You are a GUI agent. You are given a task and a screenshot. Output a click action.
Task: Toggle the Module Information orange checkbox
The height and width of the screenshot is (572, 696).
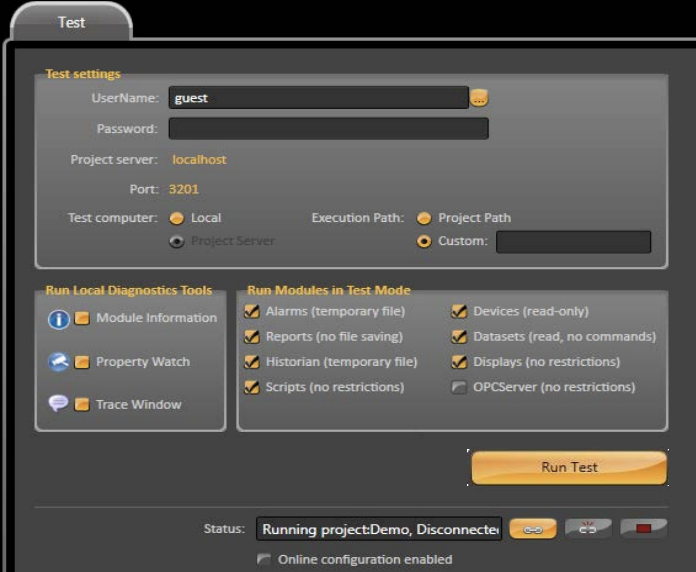tap(82, 319)
